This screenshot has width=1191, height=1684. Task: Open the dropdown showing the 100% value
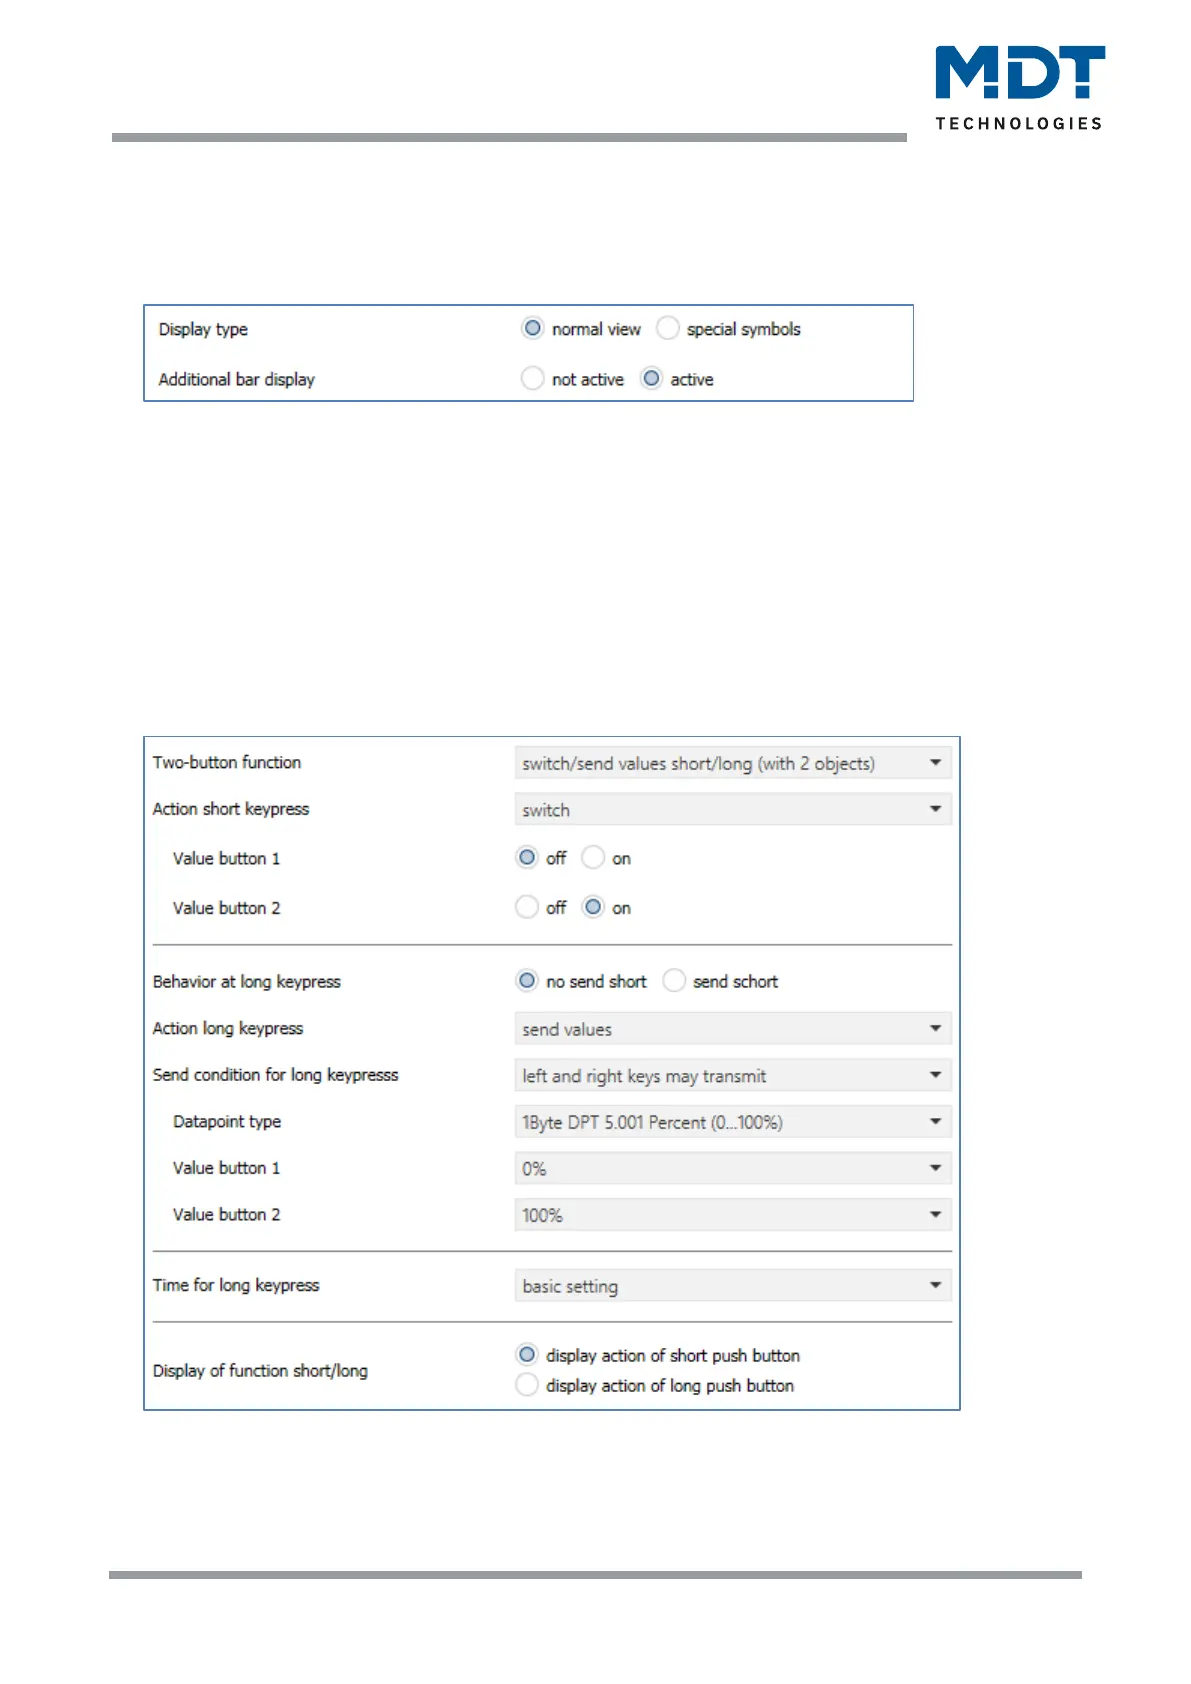click(732, 1215)
